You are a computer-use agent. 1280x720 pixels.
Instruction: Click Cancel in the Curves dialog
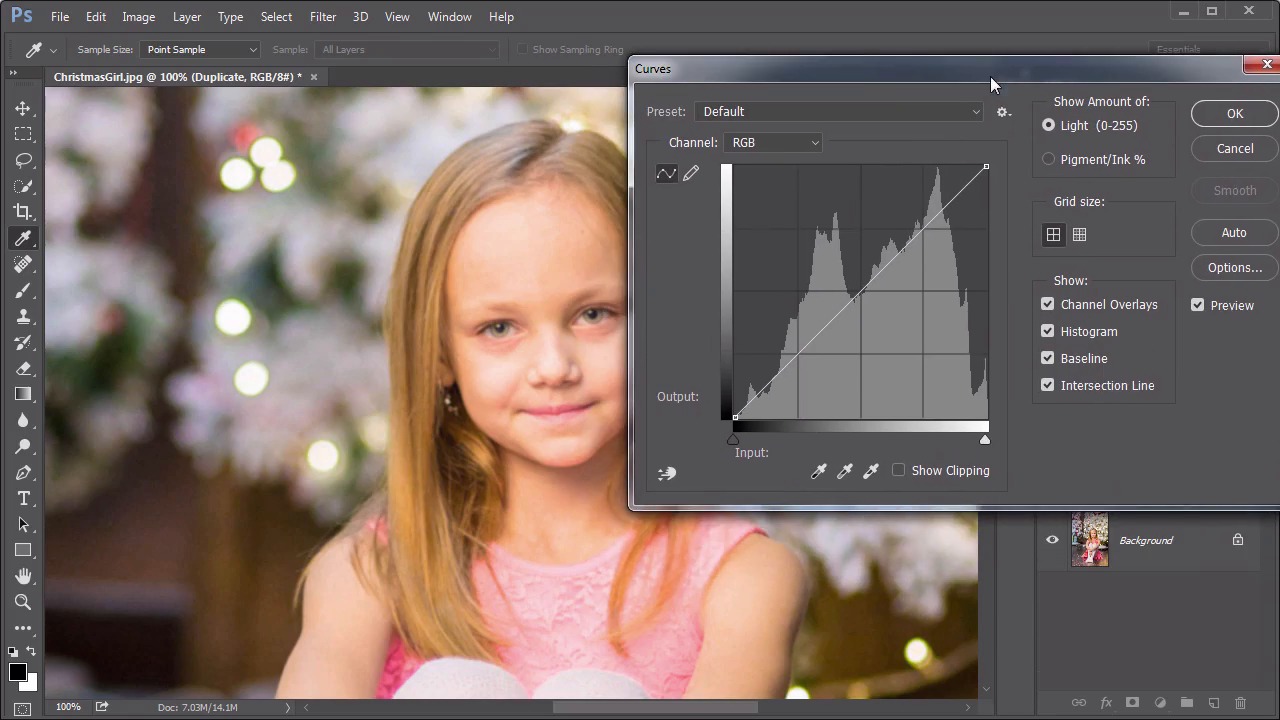pyautogui.click(x=1235, y=149)
